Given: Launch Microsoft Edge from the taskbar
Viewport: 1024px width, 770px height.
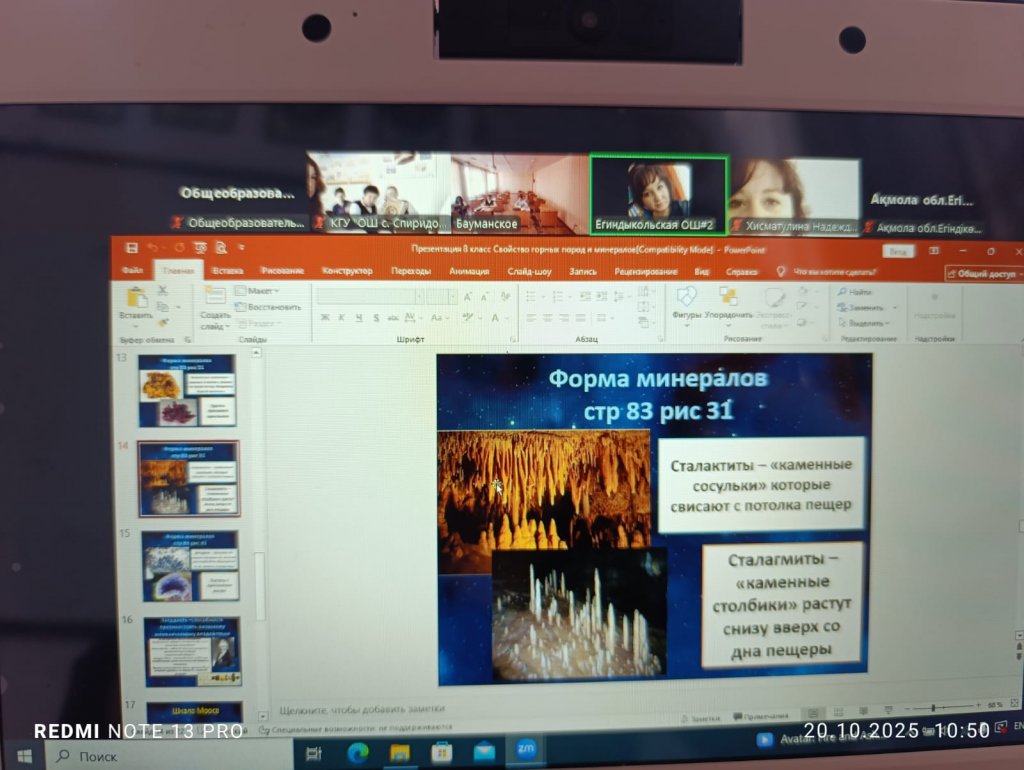Looking at the screenshot, I should [358, 751].
